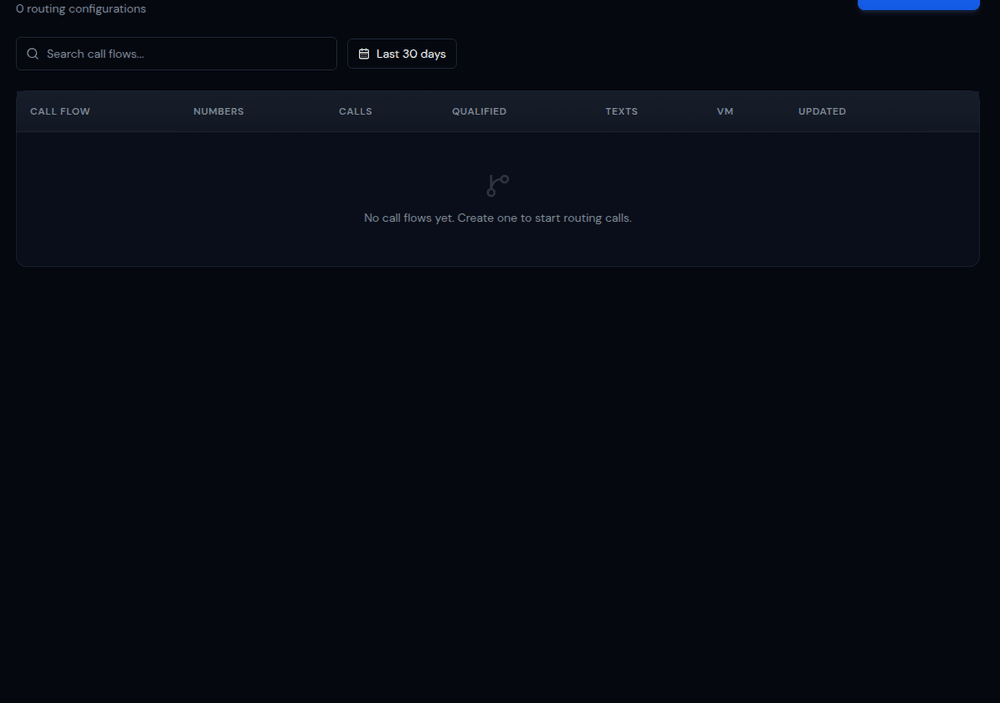This screenshot has width=1000, height=703.
Task: Sort by the CALL FLOW column header
Action: pyautogui.click(x=60, y=111)
